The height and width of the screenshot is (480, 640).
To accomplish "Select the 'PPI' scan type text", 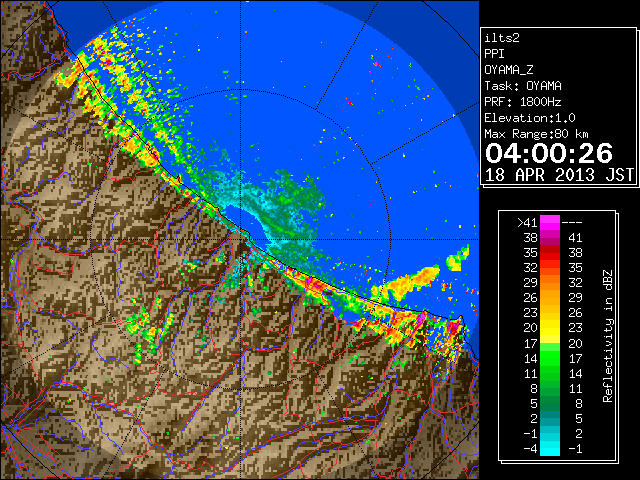I will coord(494,54).
